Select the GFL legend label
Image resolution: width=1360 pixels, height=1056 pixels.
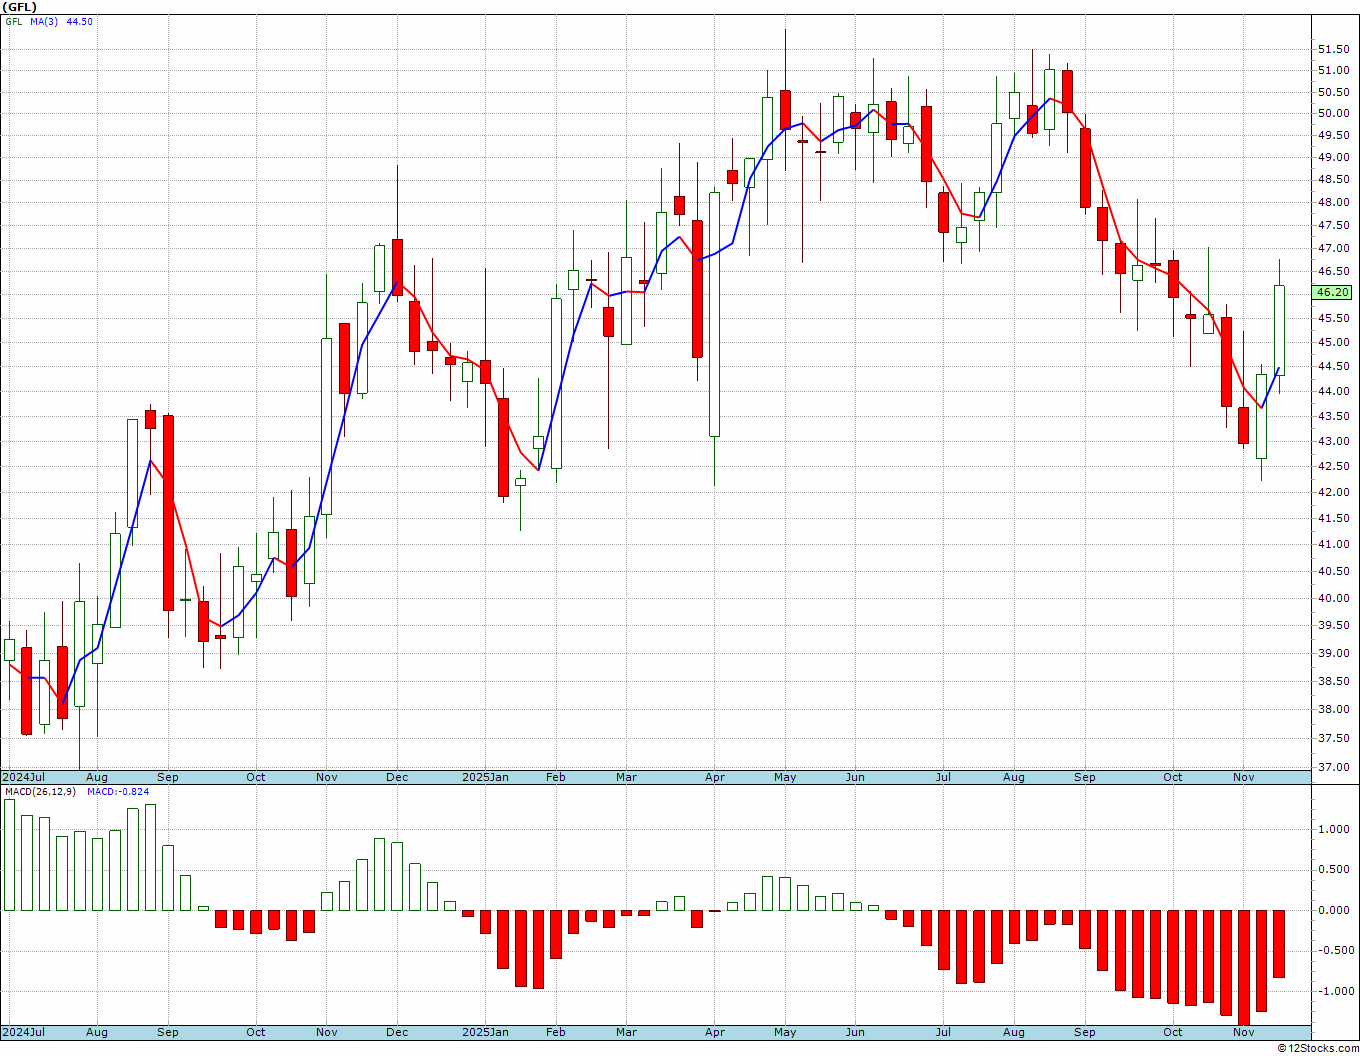(x=14, y=22)
